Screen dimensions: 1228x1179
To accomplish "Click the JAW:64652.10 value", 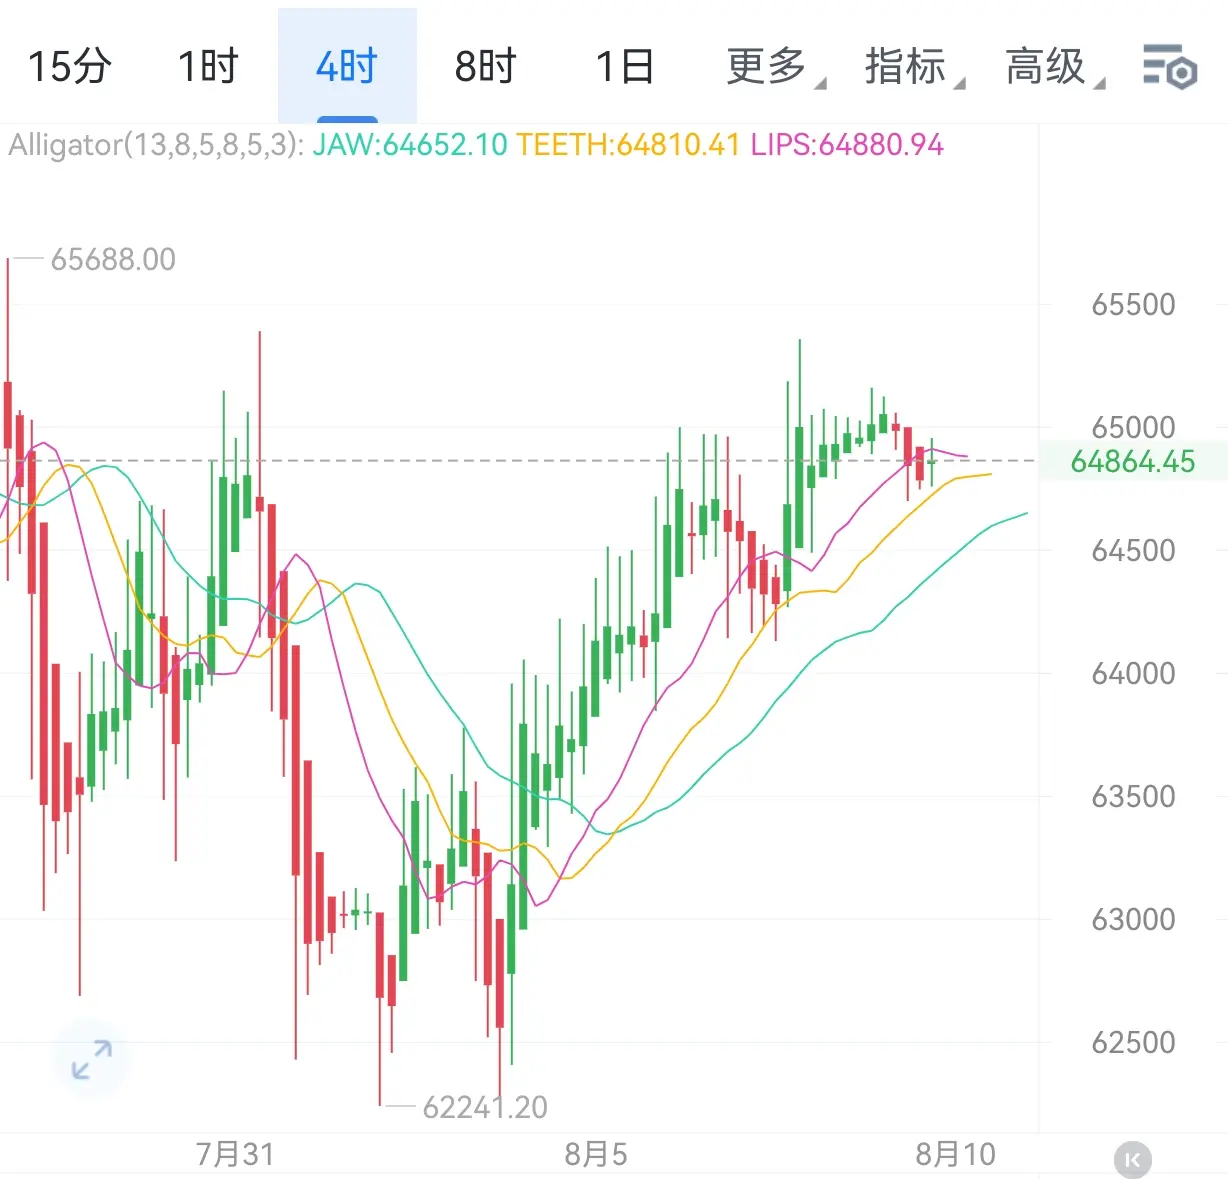I will pos(410,145).
